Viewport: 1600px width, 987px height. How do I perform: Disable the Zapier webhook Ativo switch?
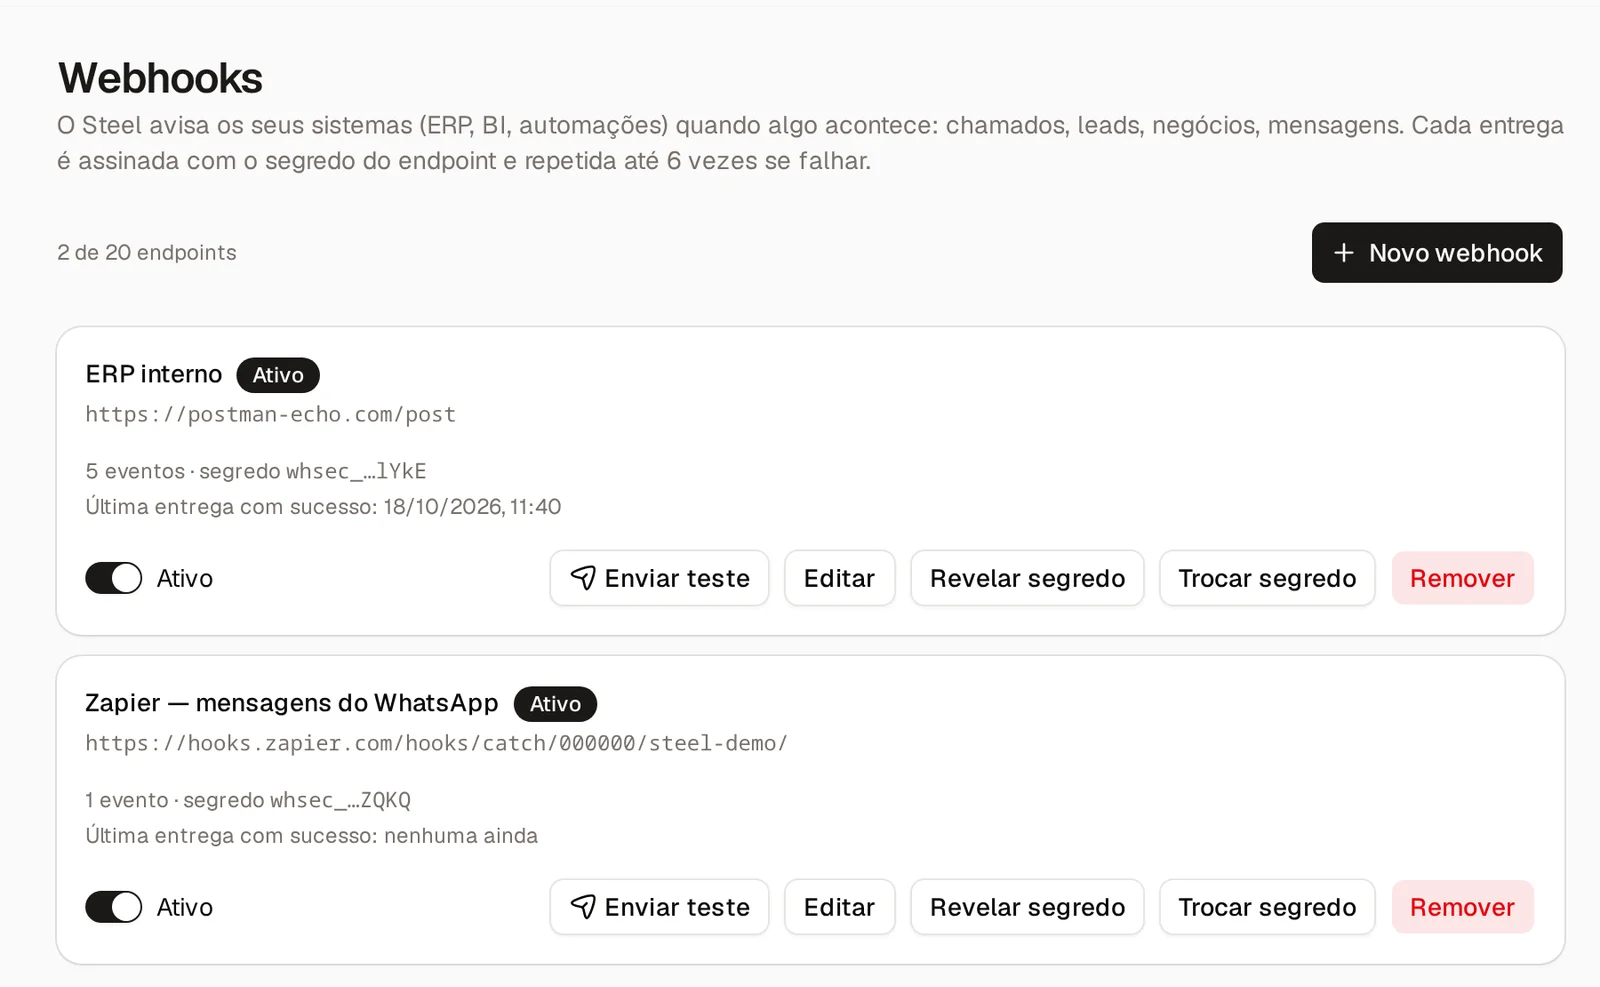click(113, 907)
